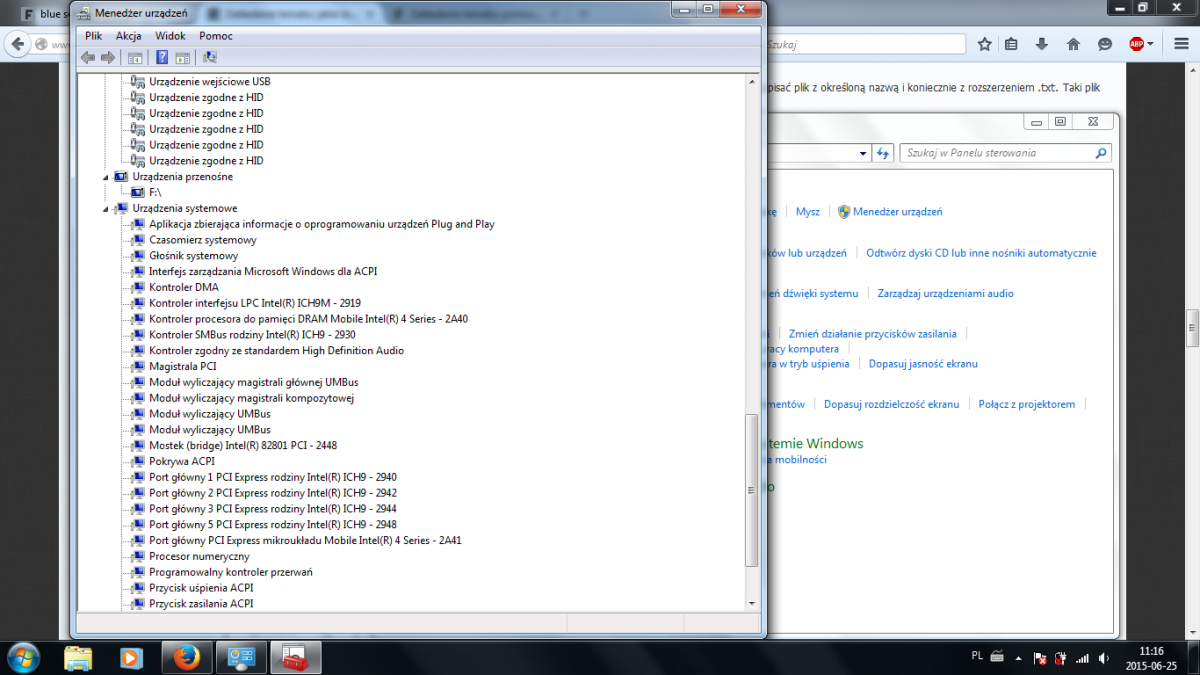Select Programowalny kontroler przerwań device

(x=231, y=572)
